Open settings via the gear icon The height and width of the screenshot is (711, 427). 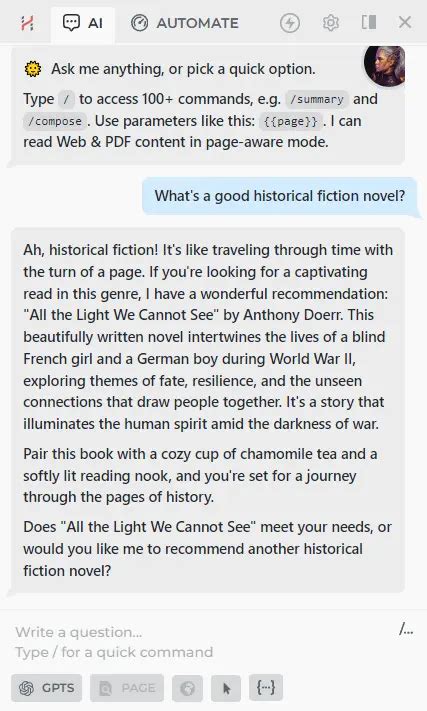[x=330, y=23]
